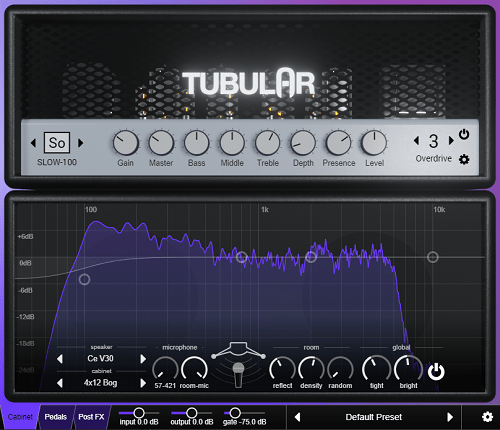
Task: Click the bright global knob
Action: click(408, 369)
